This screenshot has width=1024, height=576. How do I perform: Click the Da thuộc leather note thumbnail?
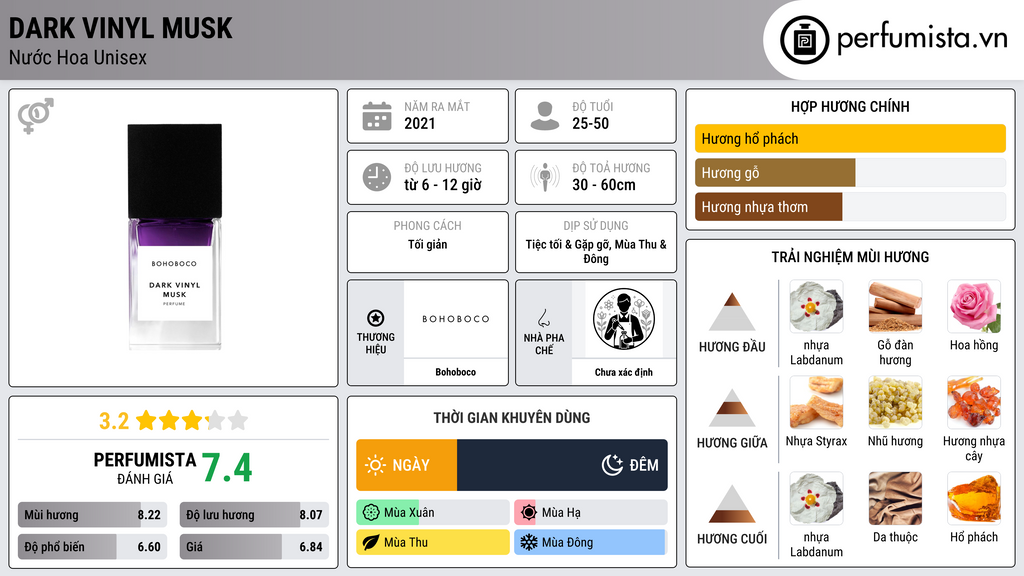tap(895, 498)
